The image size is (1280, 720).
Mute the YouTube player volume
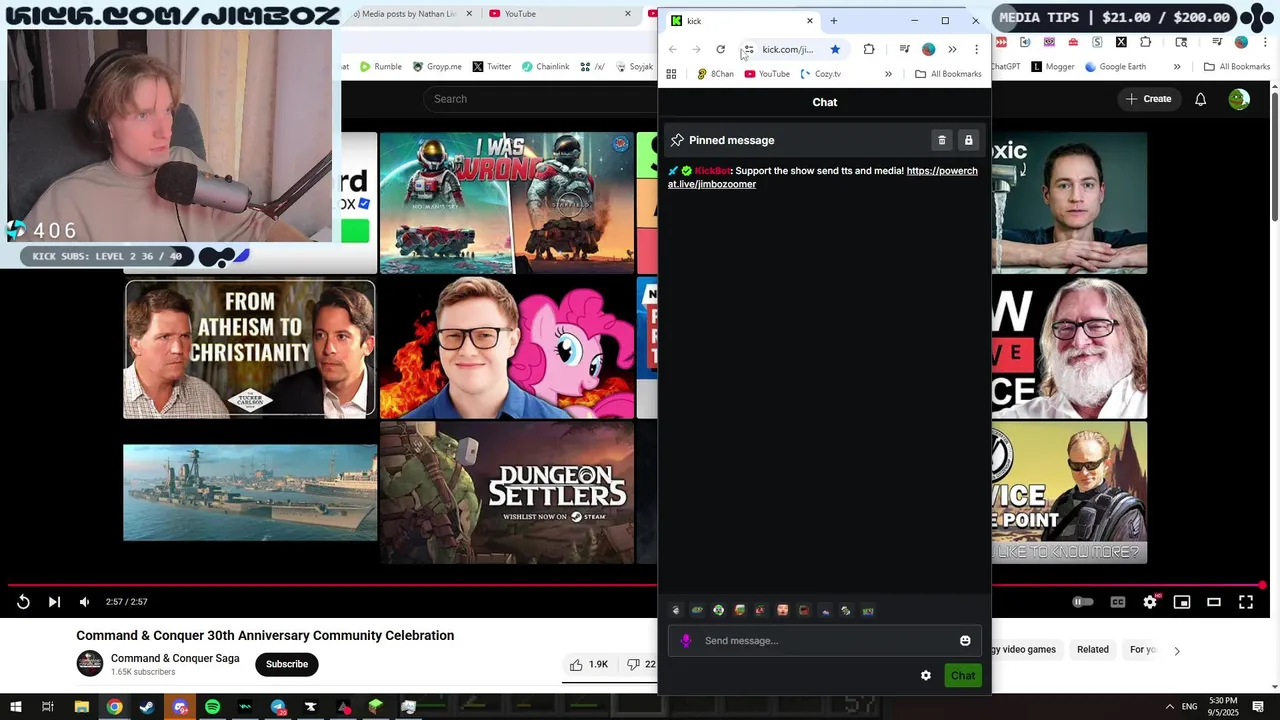coord(84,602)
